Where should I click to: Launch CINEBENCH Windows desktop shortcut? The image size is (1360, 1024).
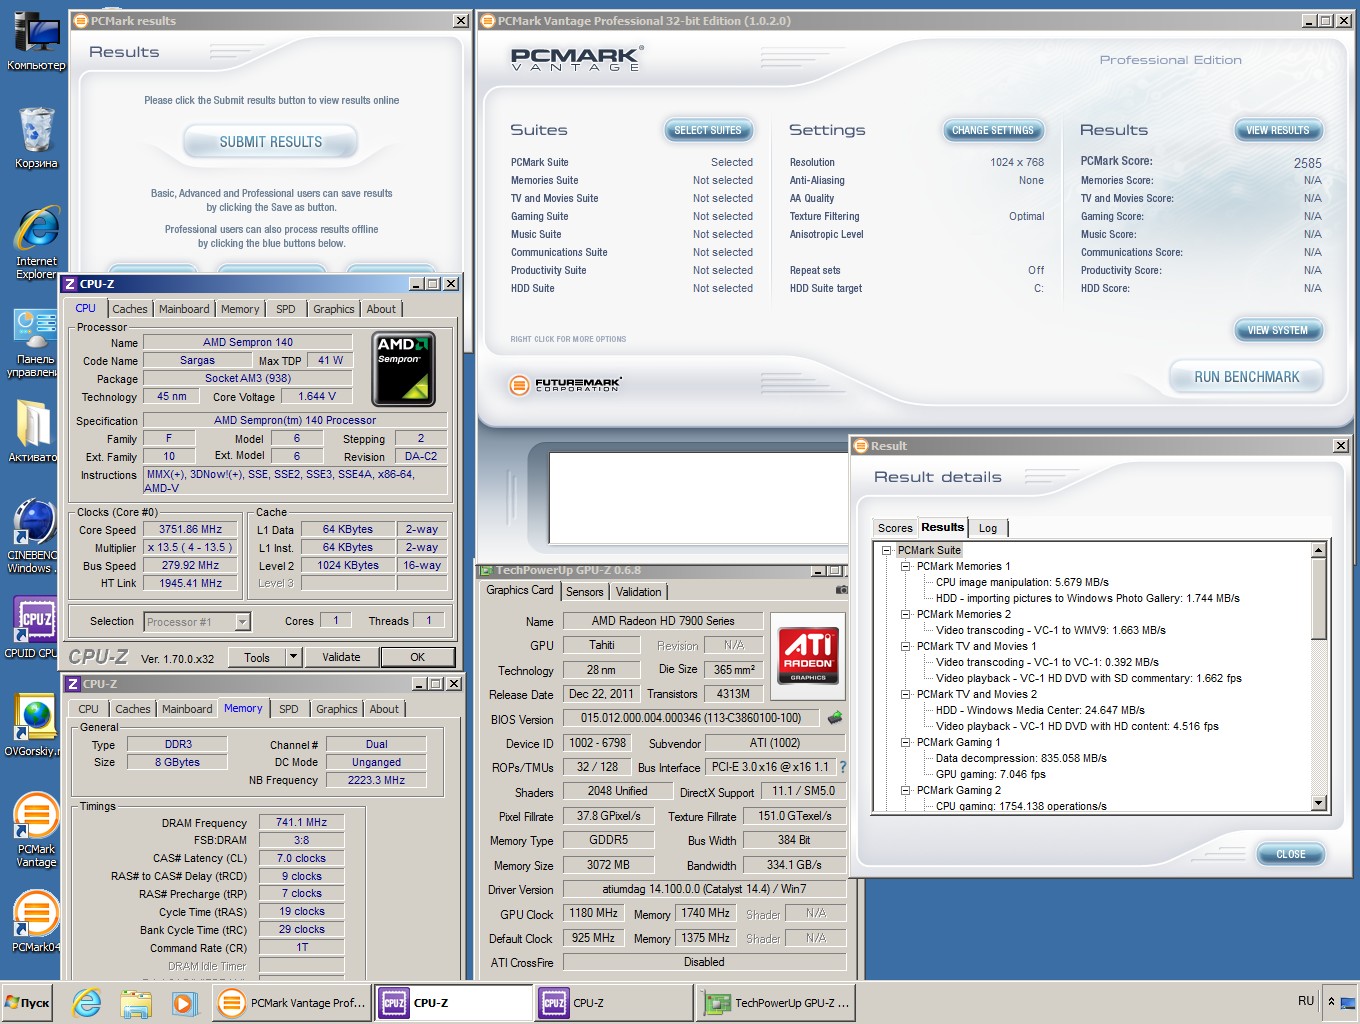coord(34,536)
